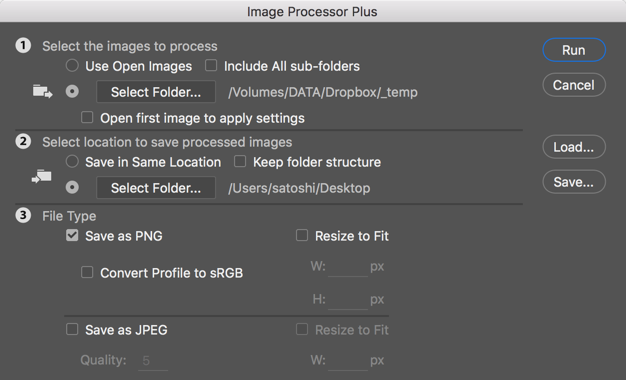Check Open first image to apply settings
This screenshot has height=380, width=626.
tap(87, 117)
